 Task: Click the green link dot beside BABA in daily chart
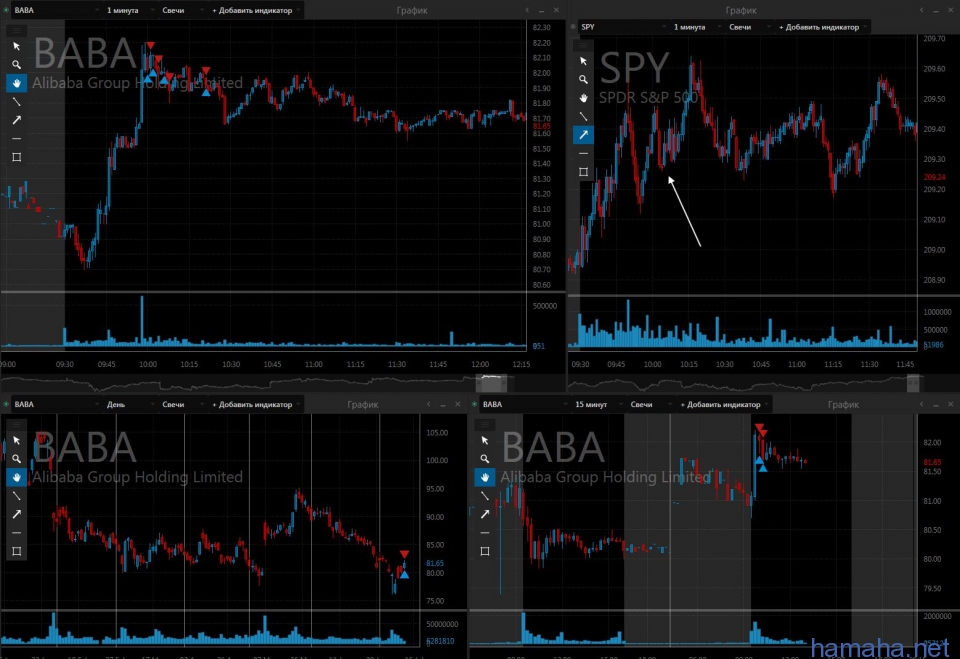click(x=6, y=404)
